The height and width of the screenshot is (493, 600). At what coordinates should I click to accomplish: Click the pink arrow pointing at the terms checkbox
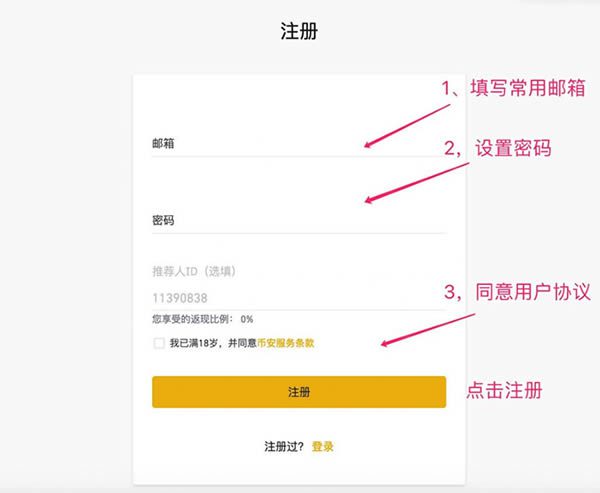[428, 330]
